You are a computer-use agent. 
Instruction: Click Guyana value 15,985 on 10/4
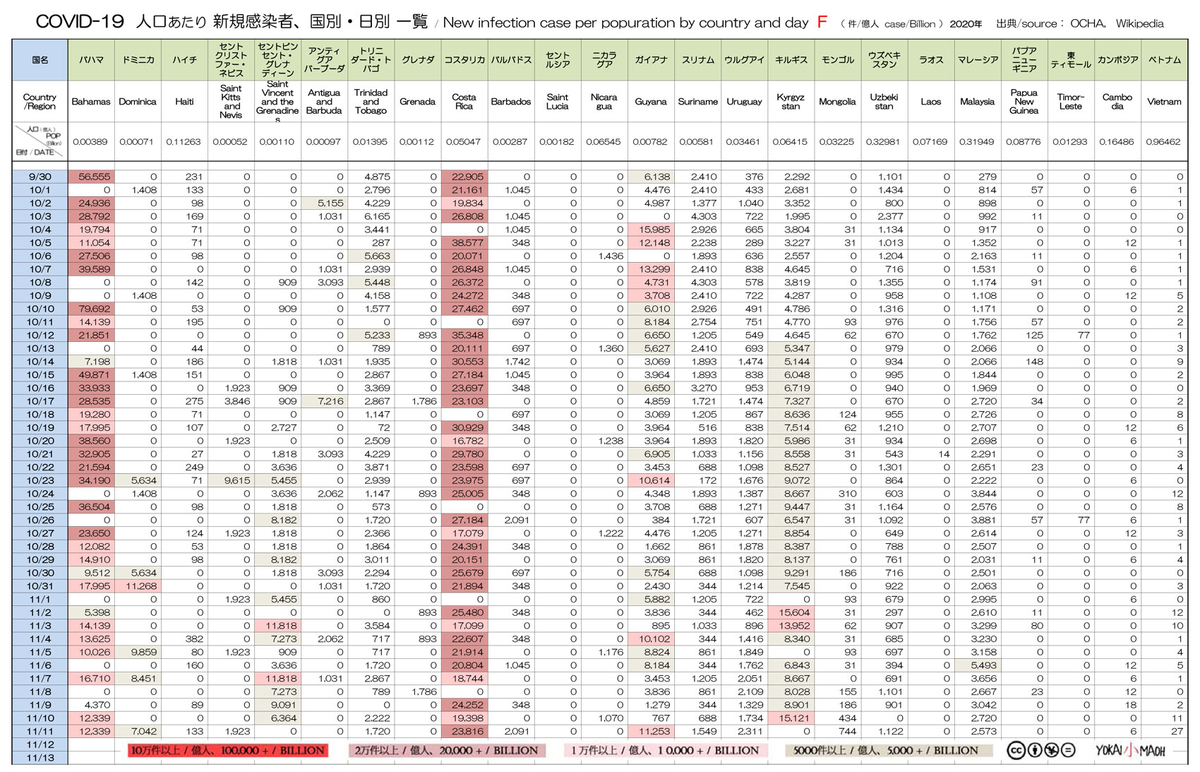650,230
